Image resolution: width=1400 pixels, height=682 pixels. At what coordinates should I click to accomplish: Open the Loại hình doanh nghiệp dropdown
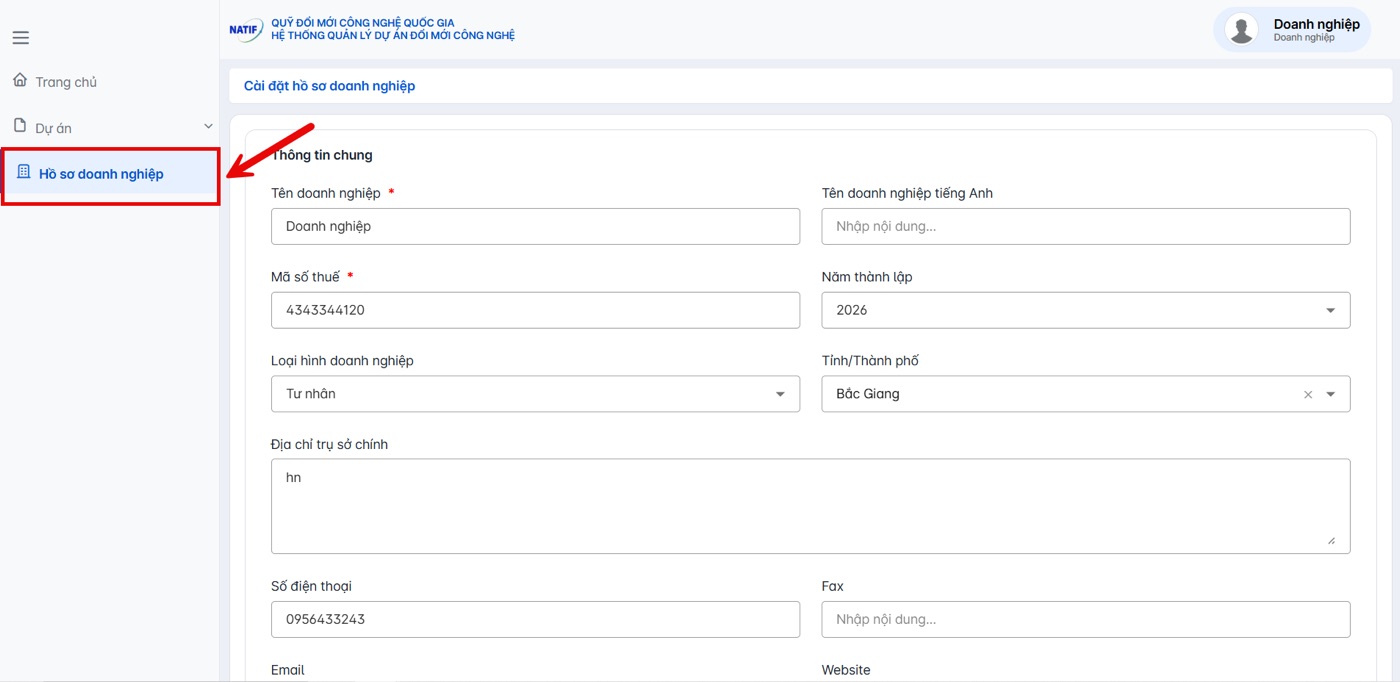pos(535,394)
